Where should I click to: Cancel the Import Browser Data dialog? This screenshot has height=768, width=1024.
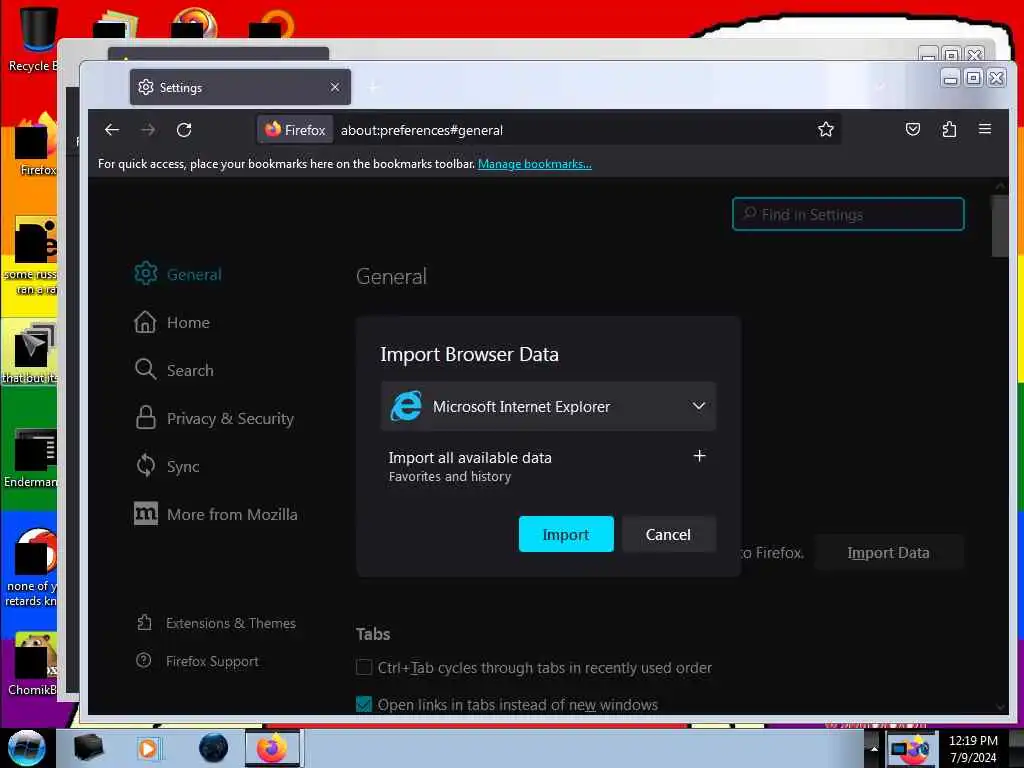pyautogui.click(x=668, y=534)
